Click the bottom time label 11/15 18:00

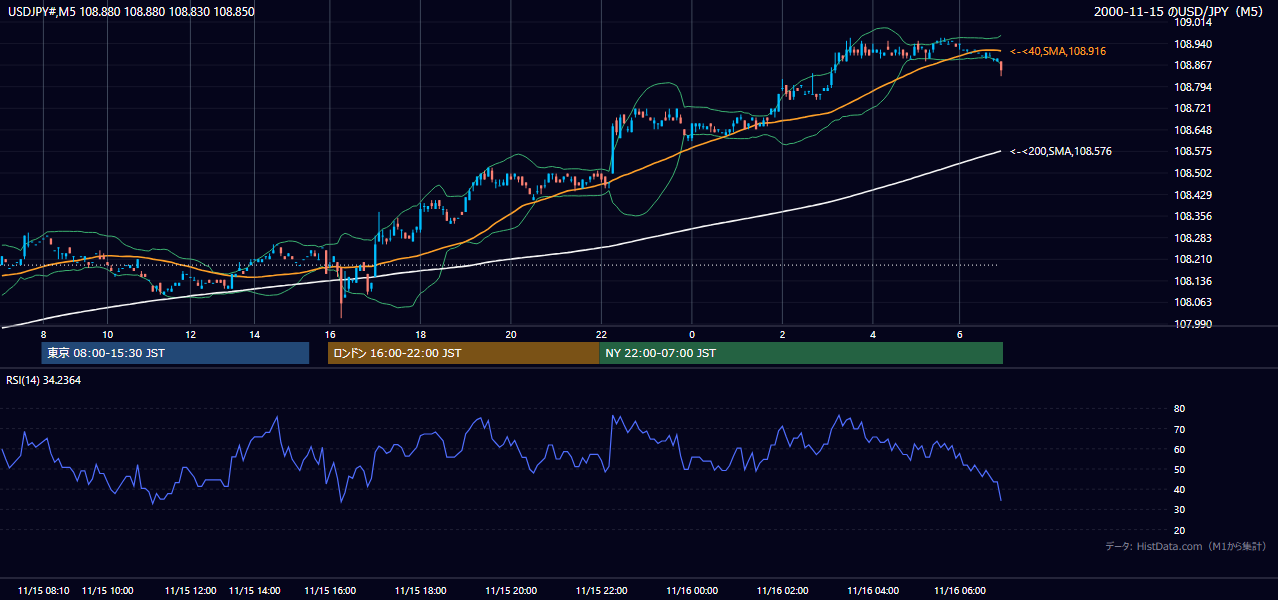pos(421,591)
